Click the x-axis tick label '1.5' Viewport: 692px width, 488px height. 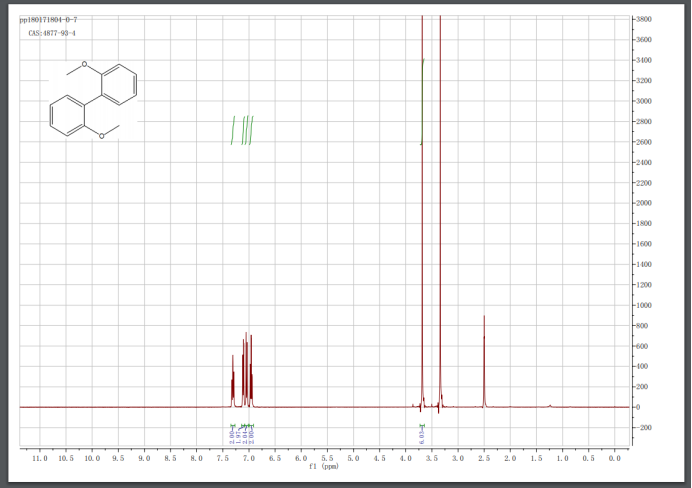click(536, 458)
